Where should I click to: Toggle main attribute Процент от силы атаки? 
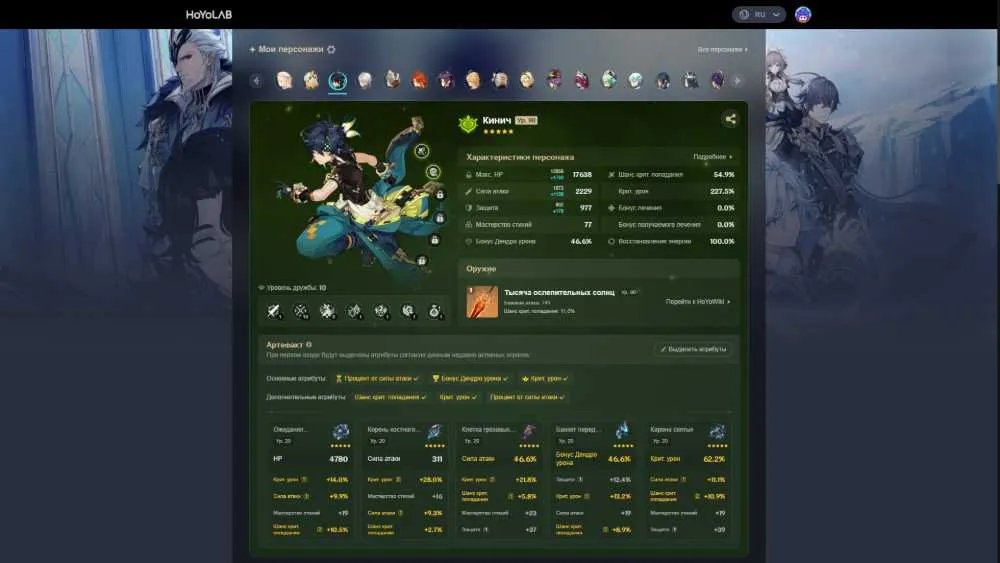click(x=377, y=379)
